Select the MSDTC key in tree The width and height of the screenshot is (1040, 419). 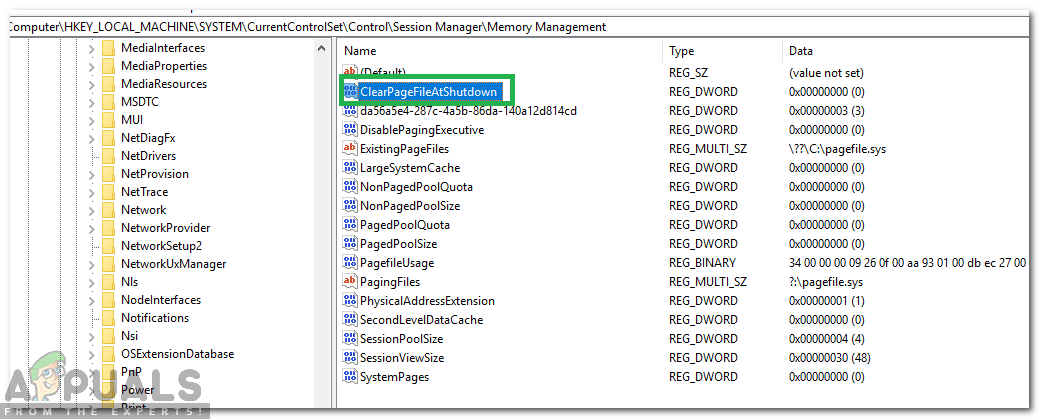(139, 102)
